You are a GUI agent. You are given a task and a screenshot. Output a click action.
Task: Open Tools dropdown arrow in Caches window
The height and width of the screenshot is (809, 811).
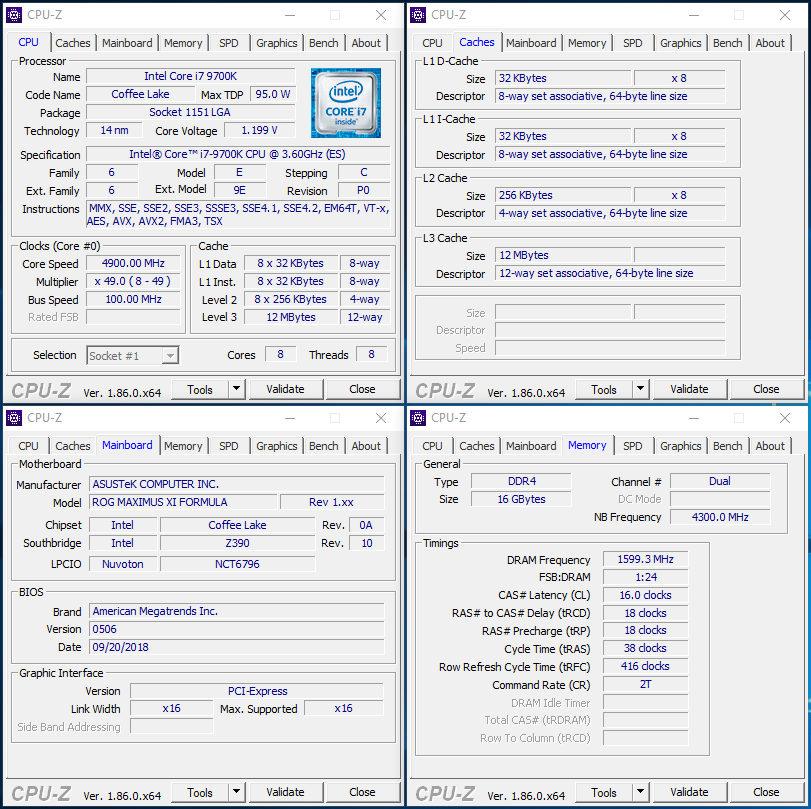(640, 388)
